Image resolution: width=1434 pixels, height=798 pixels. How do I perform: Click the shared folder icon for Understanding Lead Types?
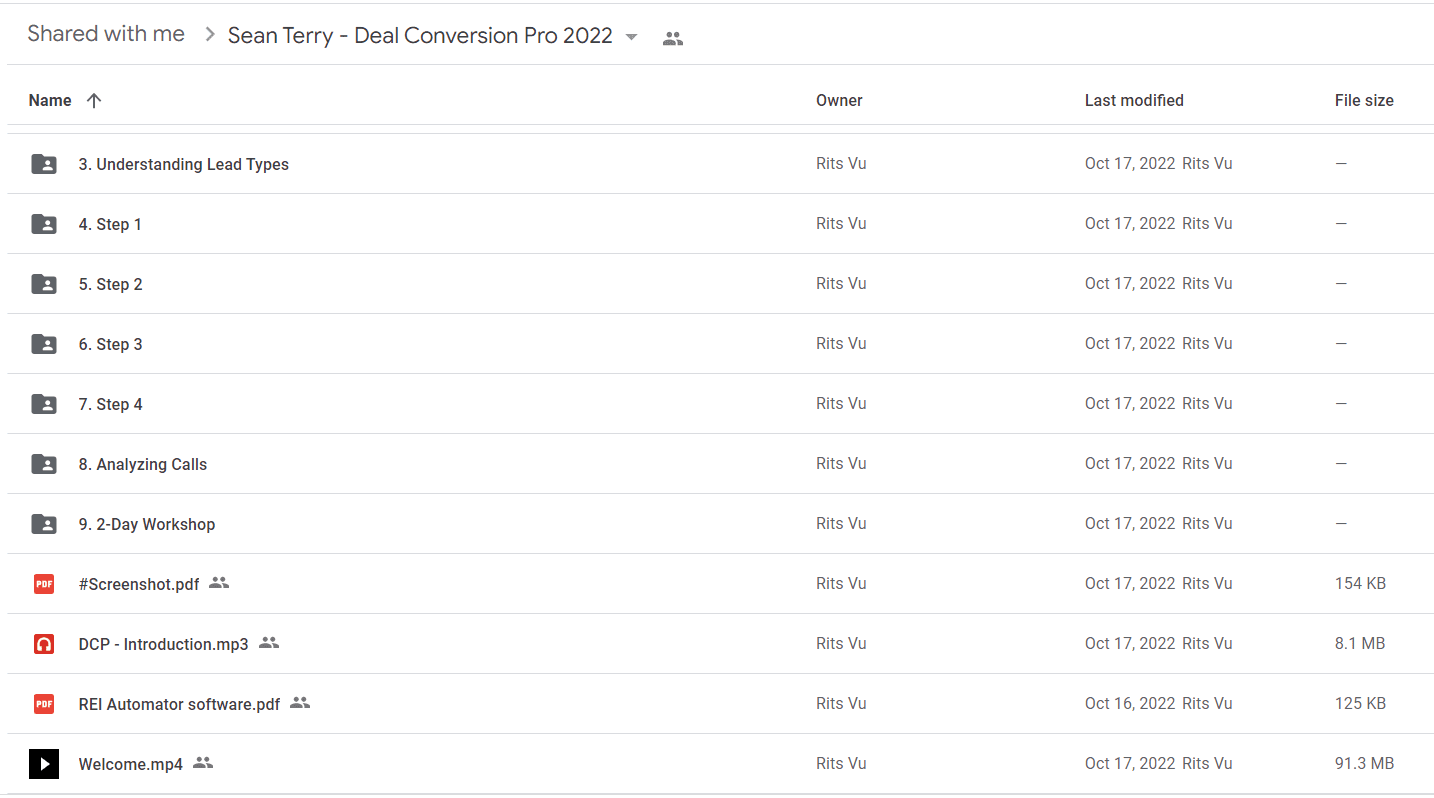[x=44, y=164]
